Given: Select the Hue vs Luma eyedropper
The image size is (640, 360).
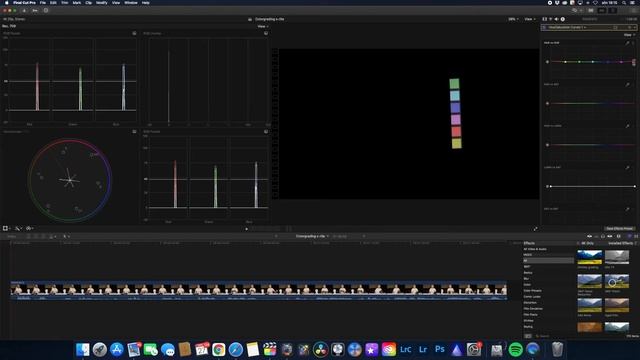Looking at the screenshot, I should (x=627, y=126).
